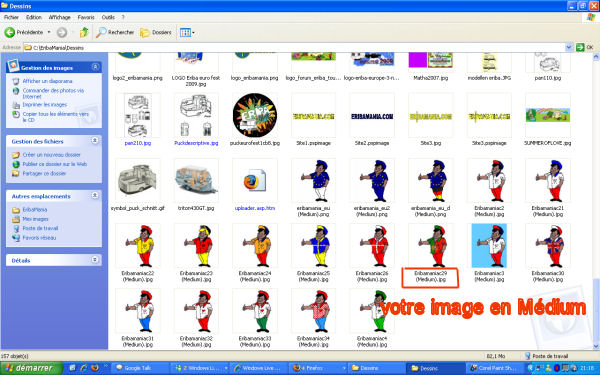Expand the Détails panel
Screen dimensions: 600x375
[95, 260]
